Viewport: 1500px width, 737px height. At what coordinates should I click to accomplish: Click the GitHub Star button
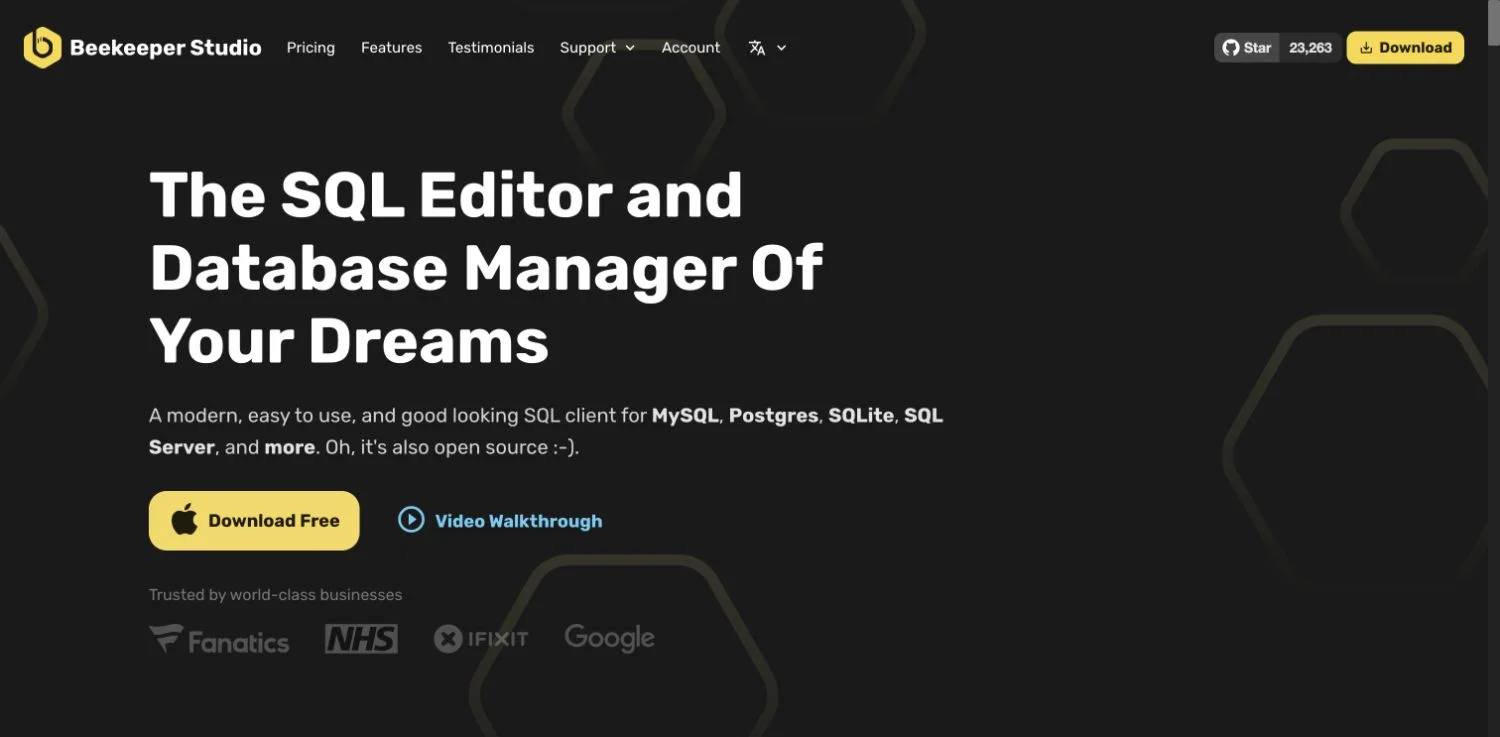pyautogui.click(x=1247, y=48)
